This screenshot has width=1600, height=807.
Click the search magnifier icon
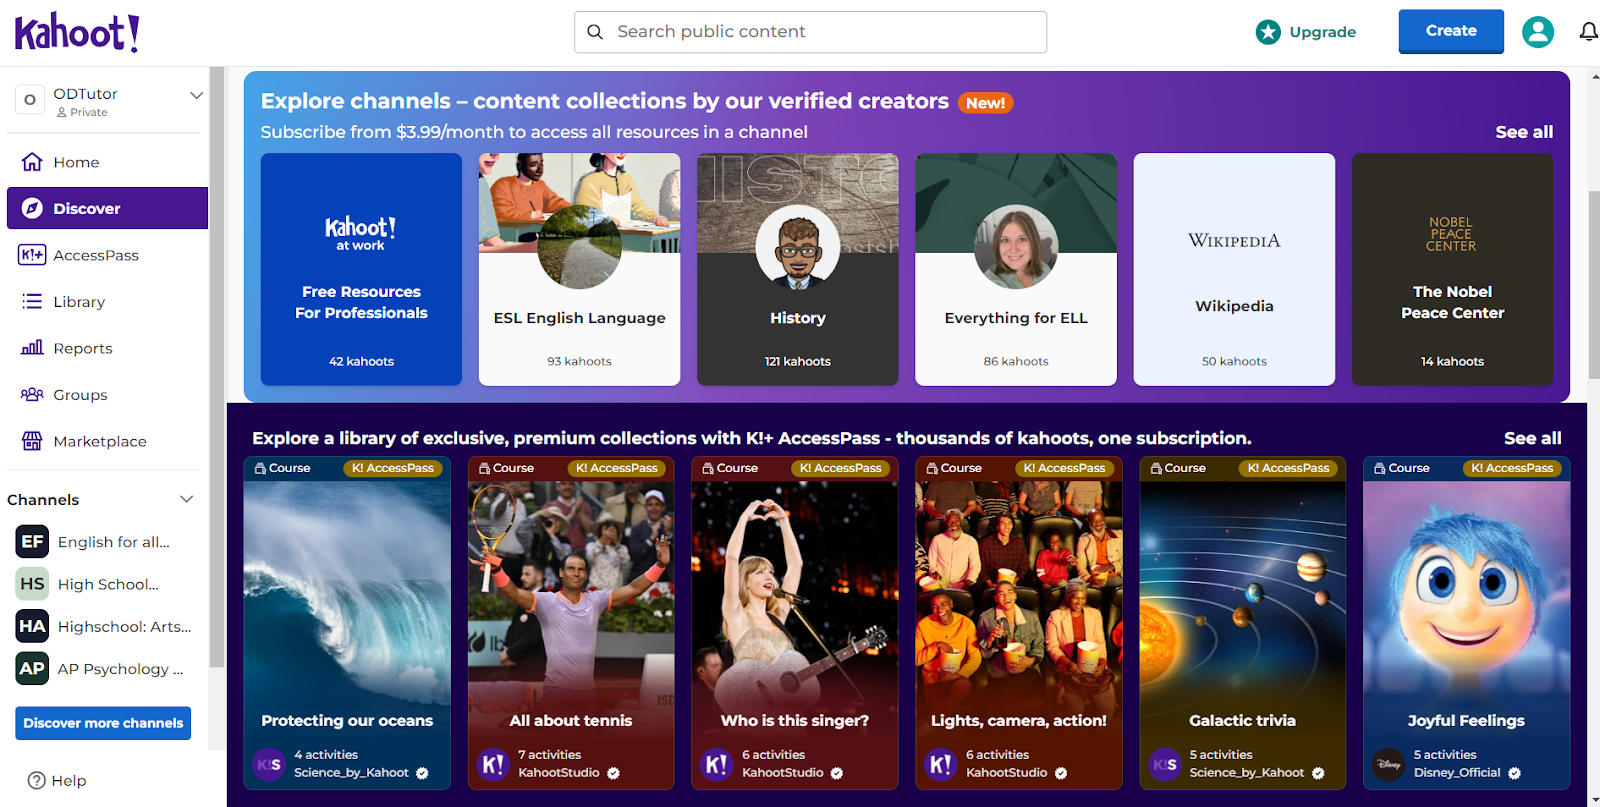[595, 32]
